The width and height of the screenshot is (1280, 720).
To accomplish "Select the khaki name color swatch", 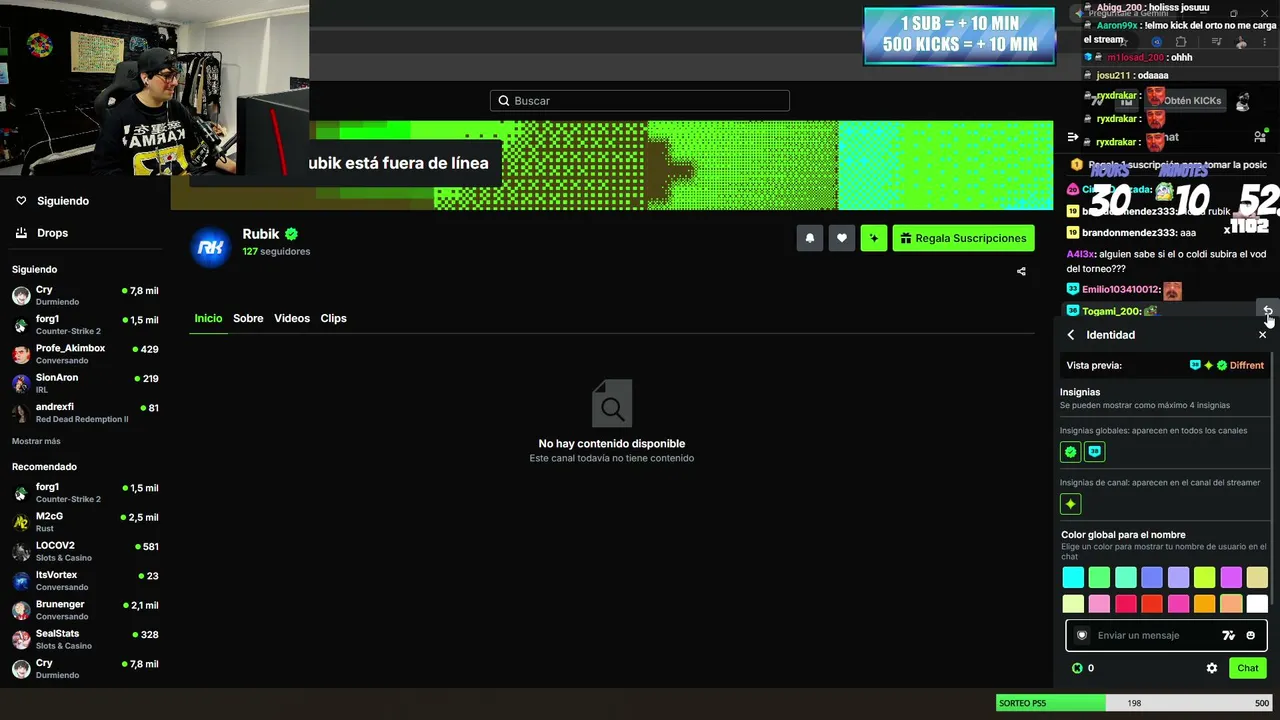I will [x=1257, y=577].
